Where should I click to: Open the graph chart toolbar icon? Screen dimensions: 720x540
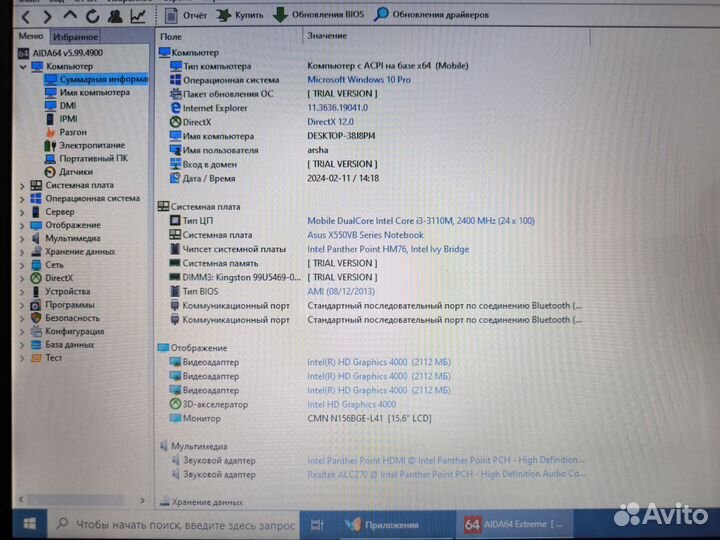click(138, 16)
